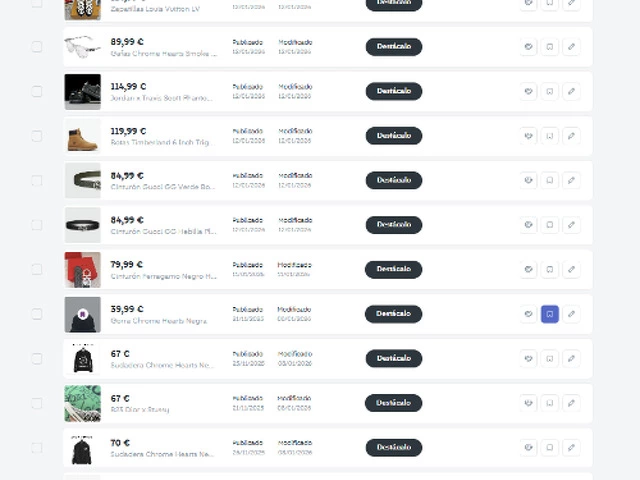Edit the Gafas Chrome Hearts listing via pencil icon
Viewport: 640px width, 480px height.
click(571, 47)
